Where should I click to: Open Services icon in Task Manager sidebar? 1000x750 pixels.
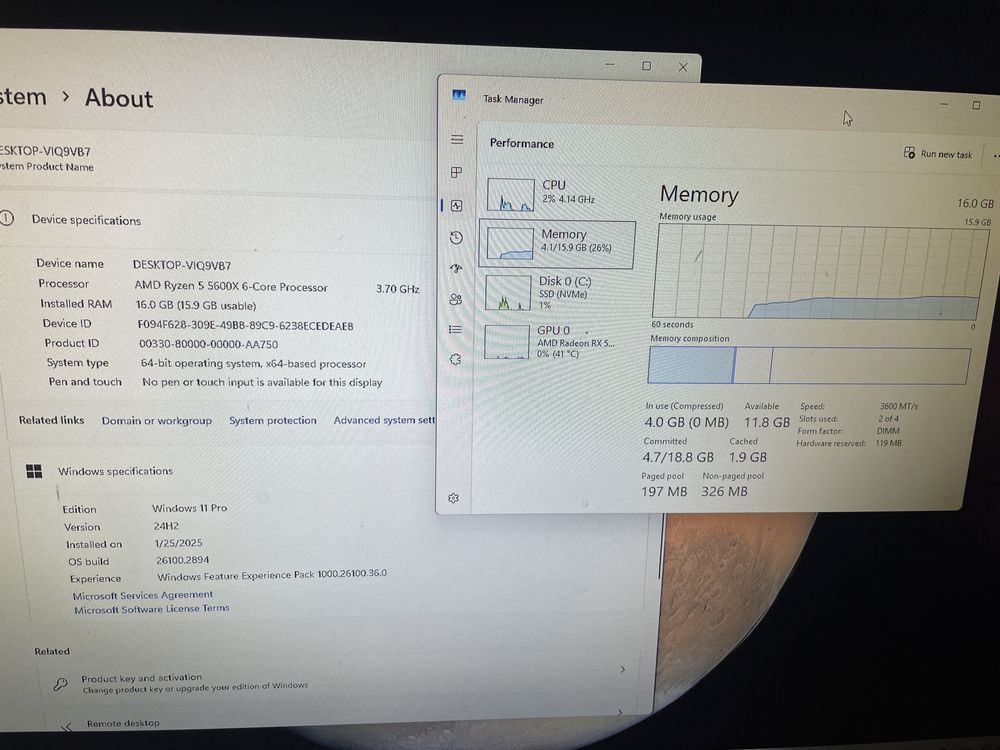pos(455,360)
